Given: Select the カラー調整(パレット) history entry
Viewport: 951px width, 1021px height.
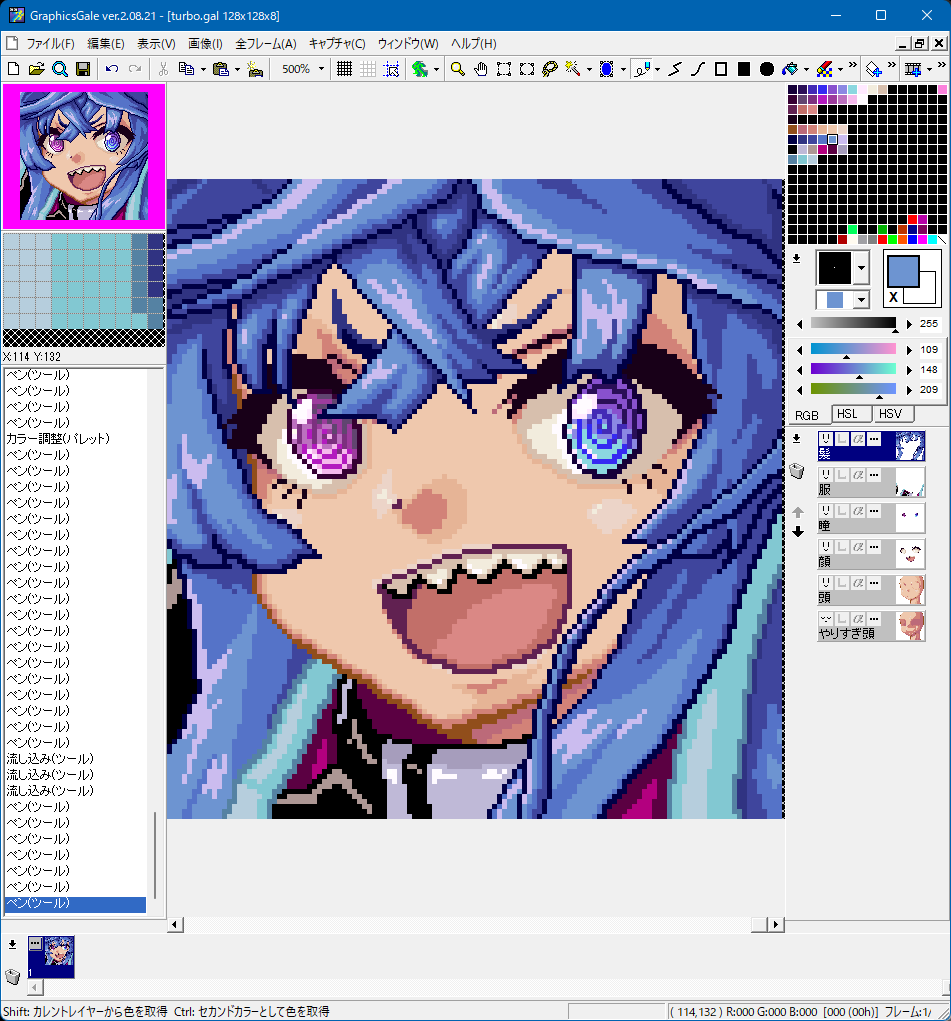Looking at the screenshot, I should [58, 438].
